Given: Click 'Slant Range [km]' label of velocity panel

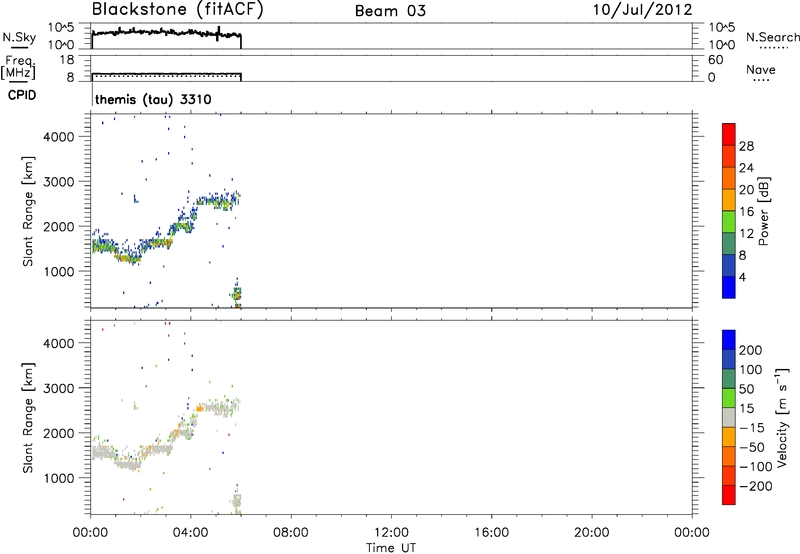Looking at the screenshot, I should coord(28,418).
